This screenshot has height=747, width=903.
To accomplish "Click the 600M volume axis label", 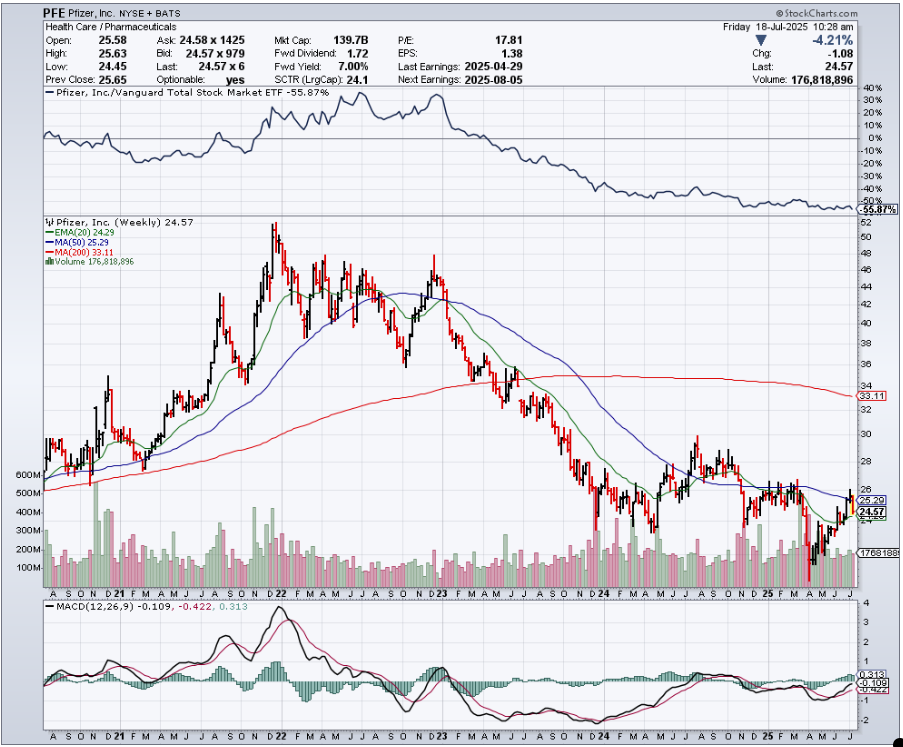I will 29,475.
